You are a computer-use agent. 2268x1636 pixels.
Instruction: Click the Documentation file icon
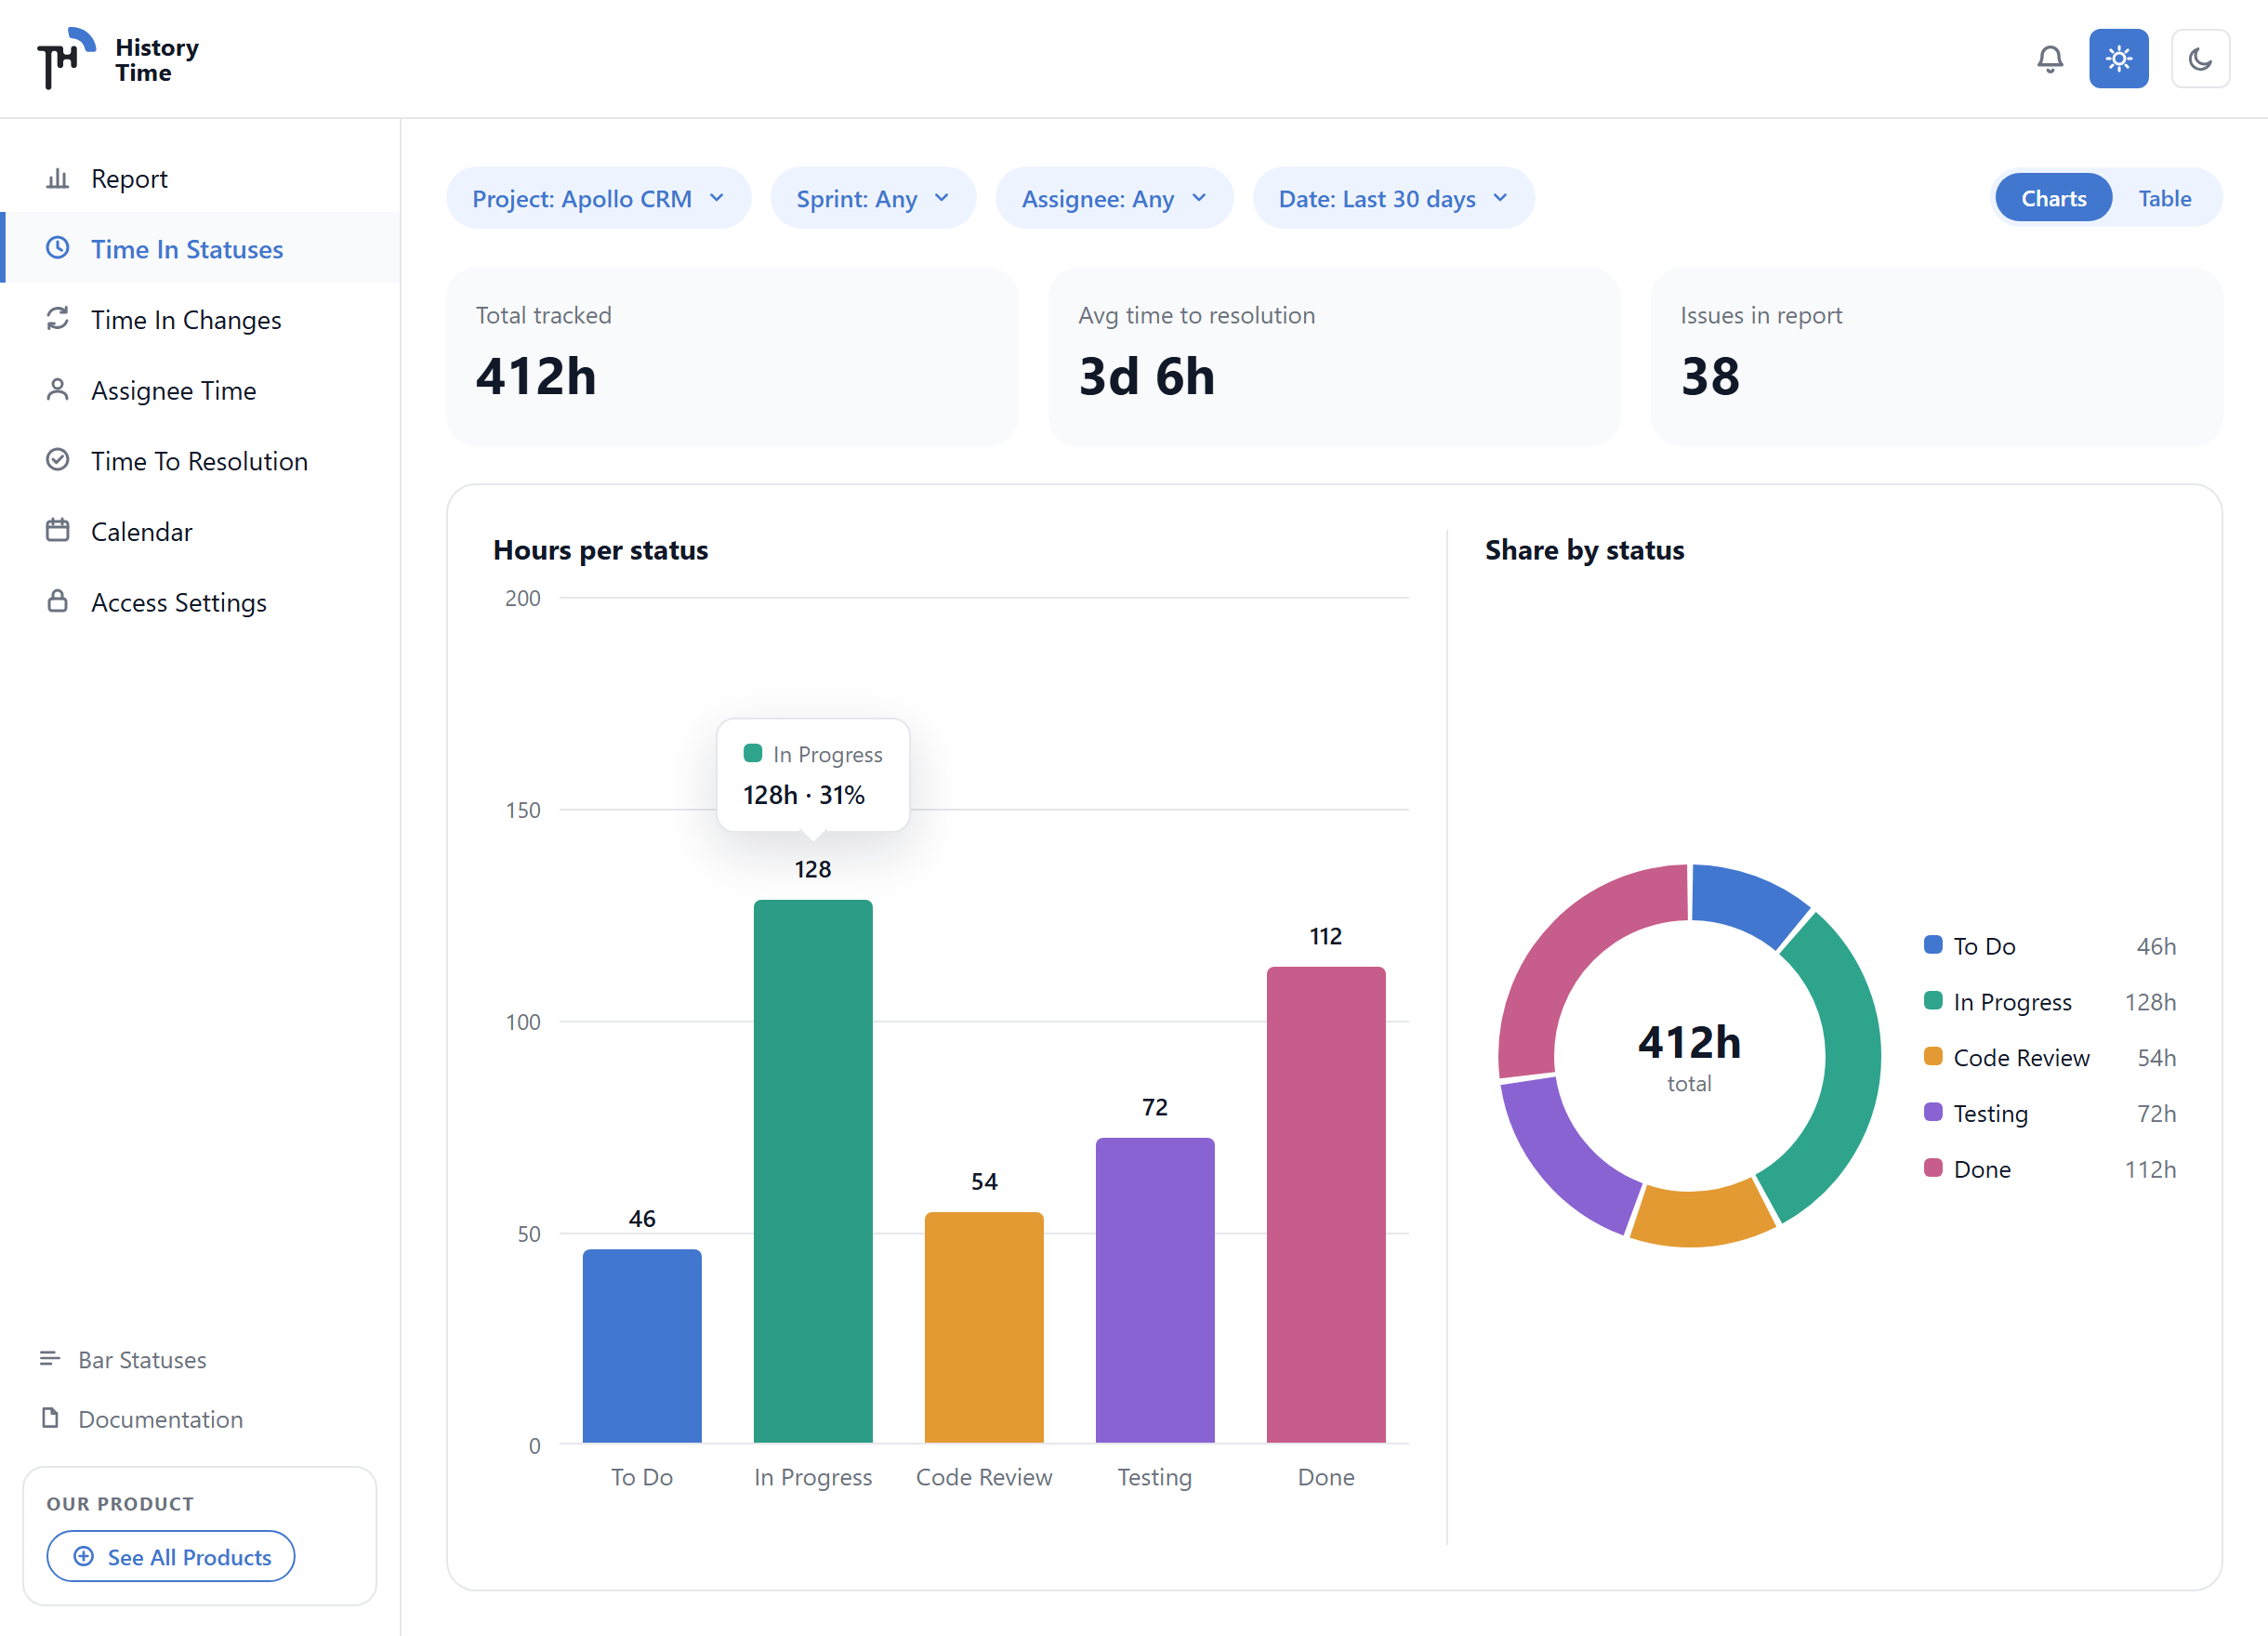pos(50,1418)
